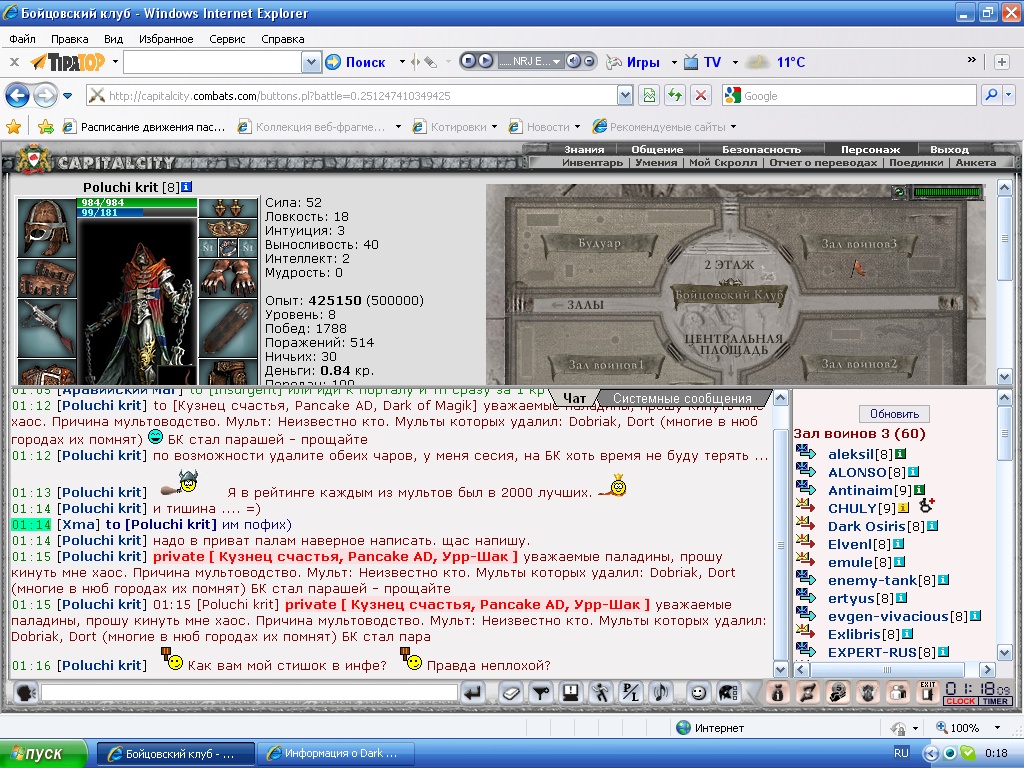The image size is (1024, 768).
Task: Expand the TV toolbar dropdown
Action: [x=735, y=62]
